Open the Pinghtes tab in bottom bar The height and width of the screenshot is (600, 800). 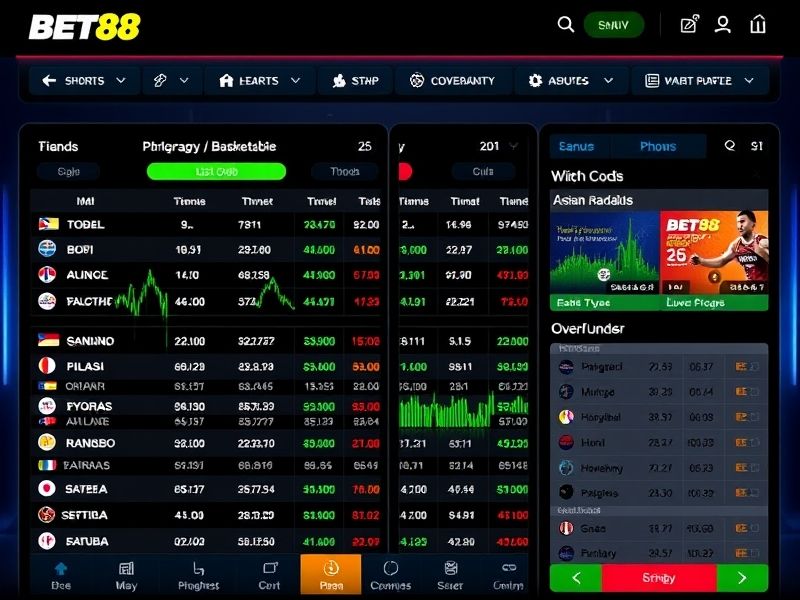coord(198,577)
